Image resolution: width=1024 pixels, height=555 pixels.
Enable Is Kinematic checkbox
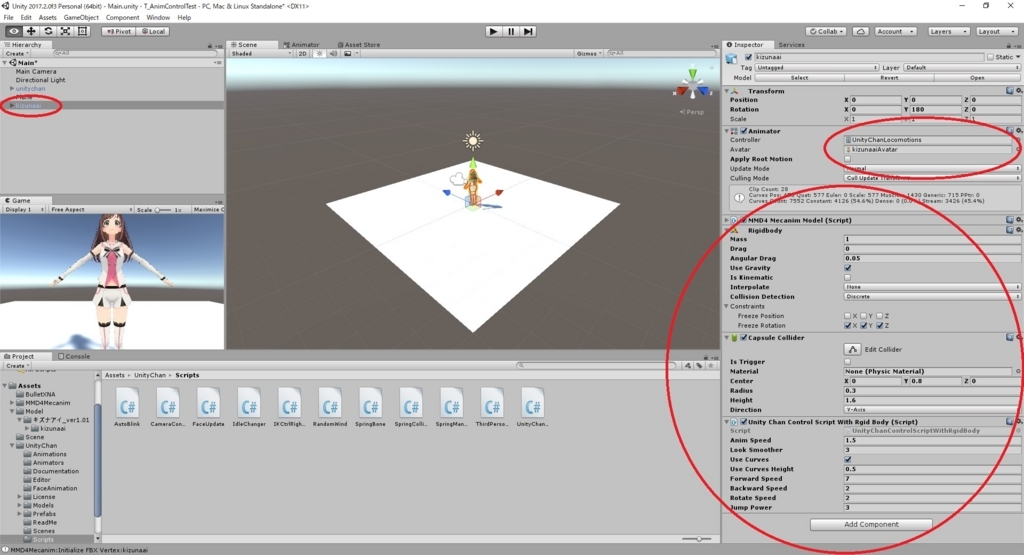pyautogui.click(x=848, y=278)
